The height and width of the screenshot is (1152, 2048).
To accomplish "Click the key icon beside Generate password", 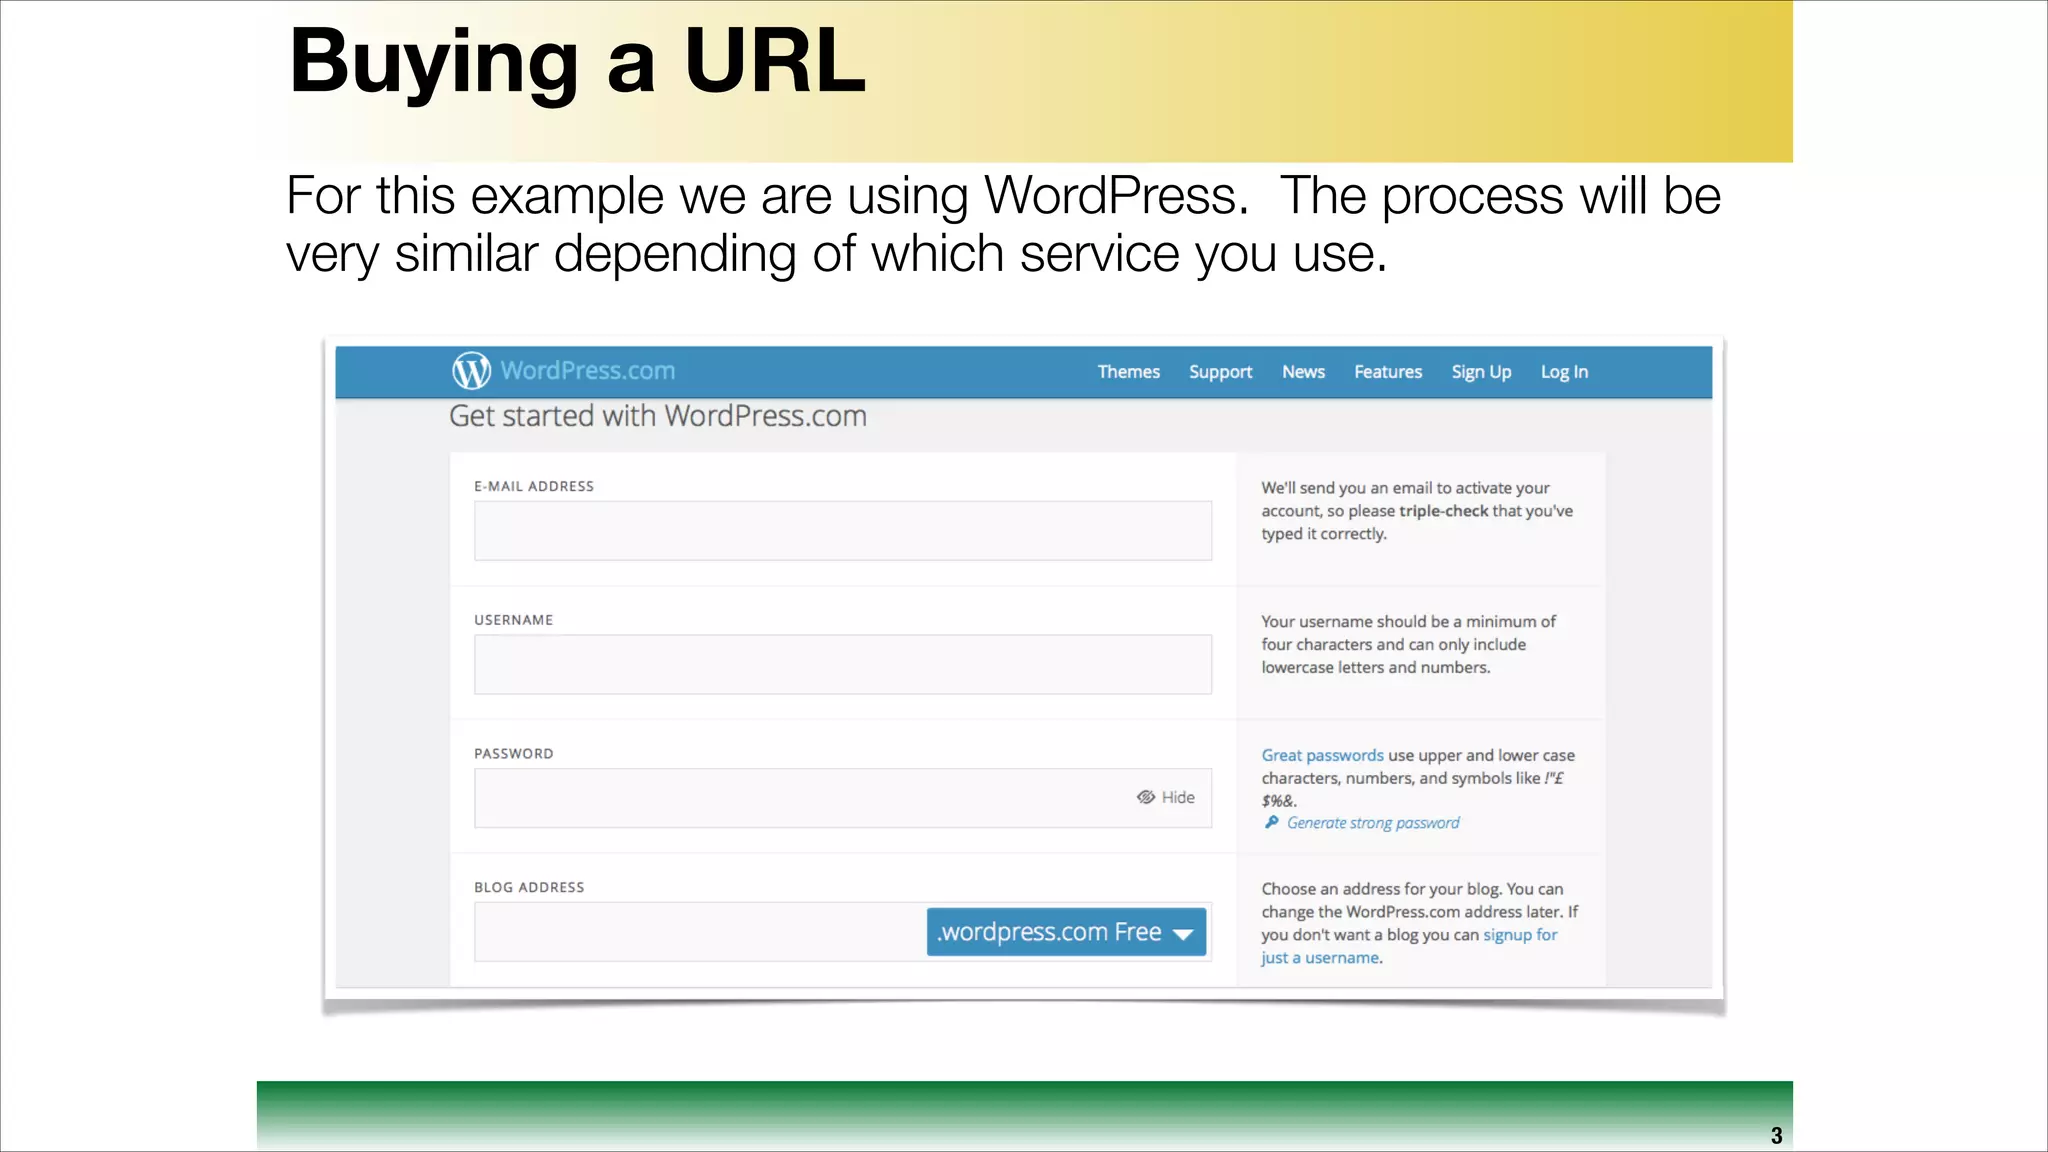I will [x=1271, y=822].
